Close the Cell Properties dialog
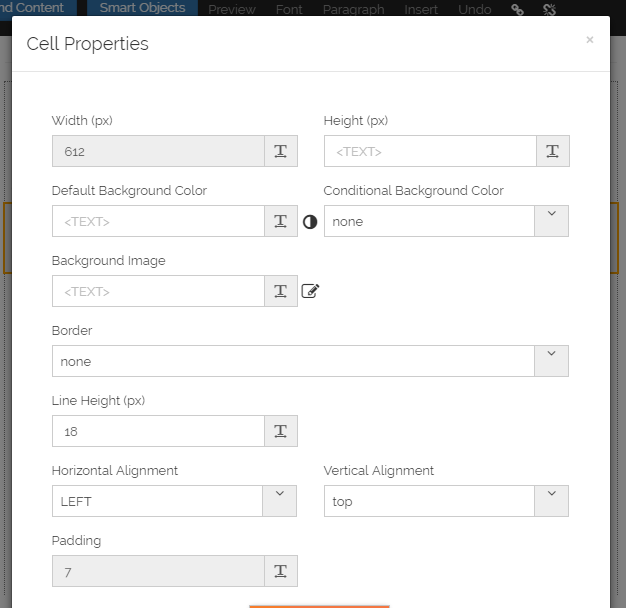626x608 pixels. (x=590, y=40)
